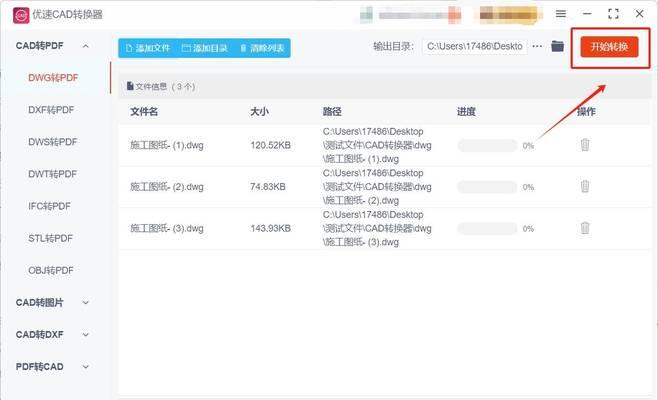Viewport: 658px width, 400px height.
Task: Close the converter window
Action: point(639,14)
